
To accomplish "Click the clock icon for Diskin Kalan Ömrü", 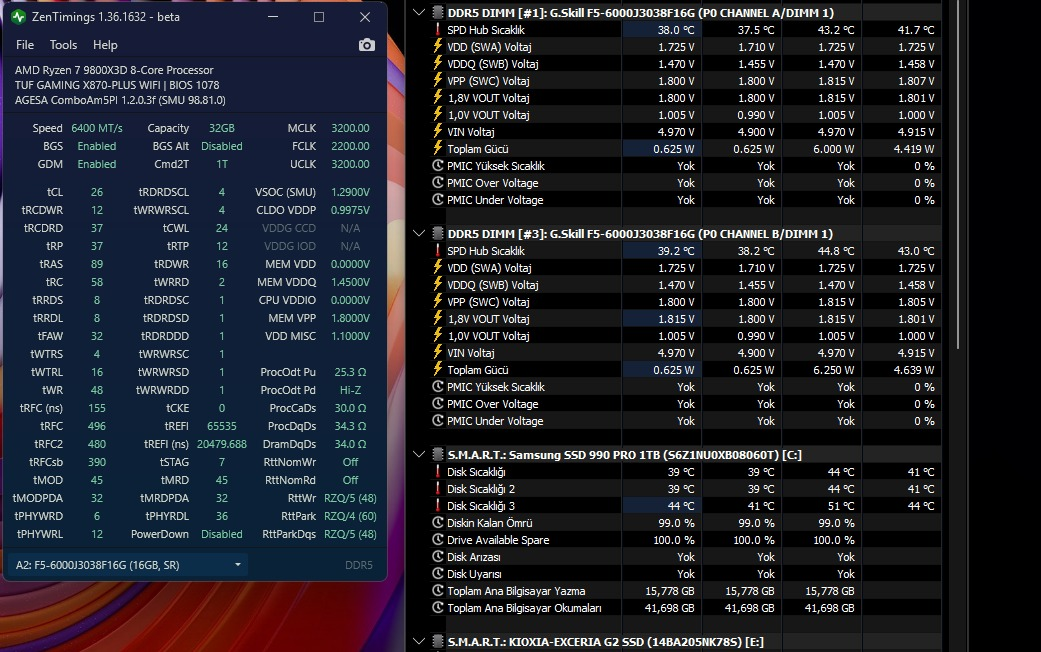I will point(438,523).
